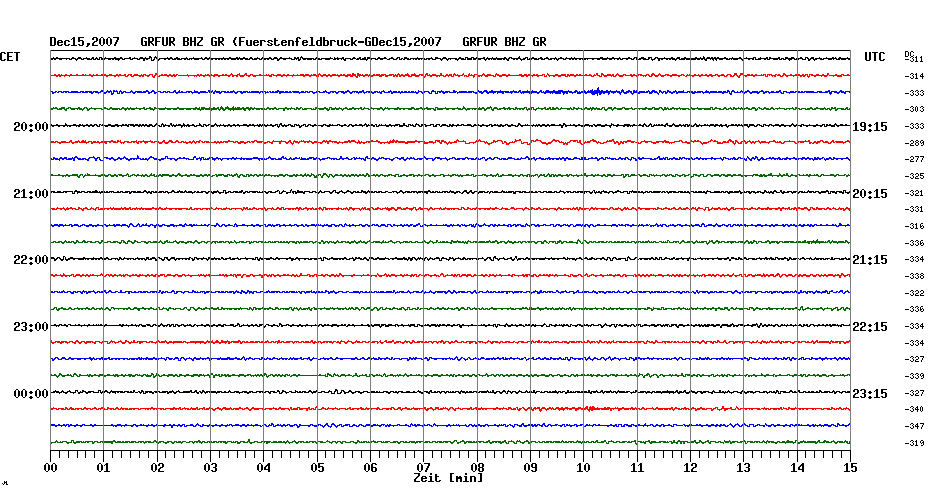Select the DC offset value -316
The width and height of the screenshot is (930, 494).
tap(915, 226)
